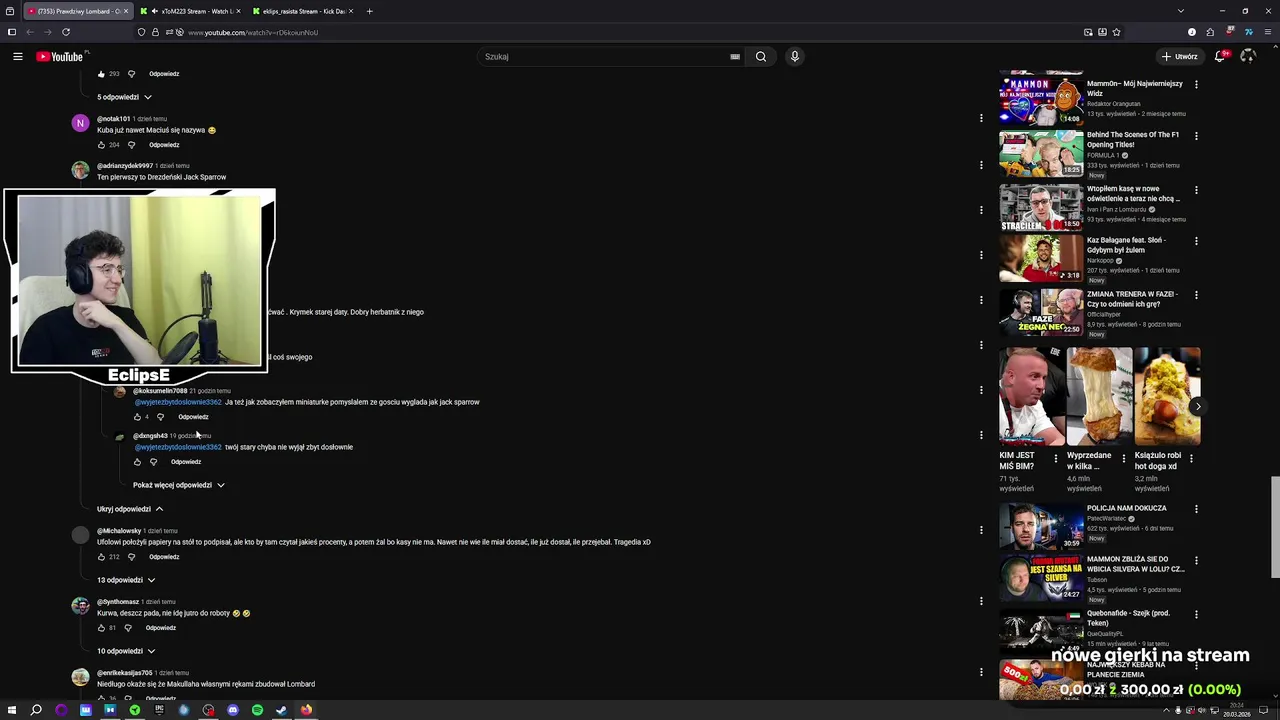This screenshot has height=720, width=1280.
Task: Start voice search with the microphone icon
Action: coord(795,57)
